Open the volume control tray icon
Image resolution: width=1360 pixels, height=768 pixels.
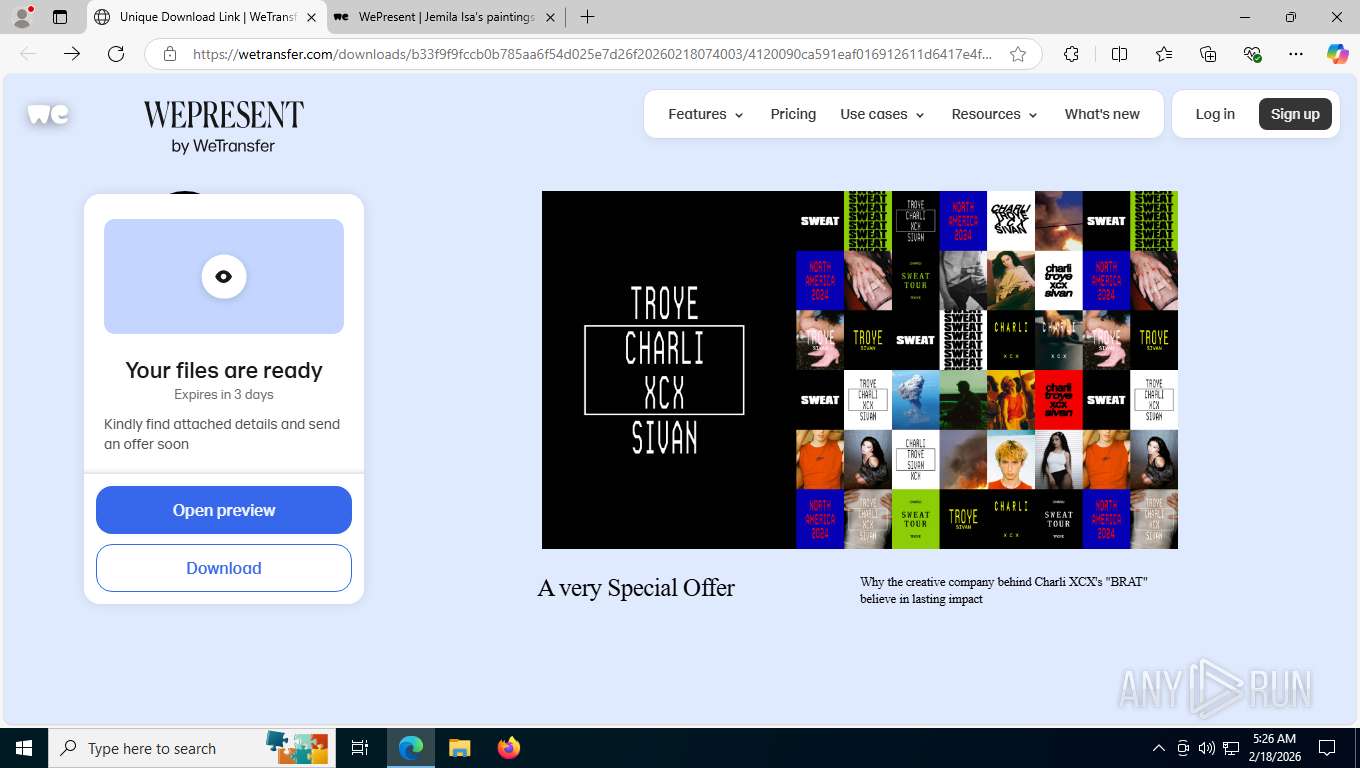[1206, 748]
